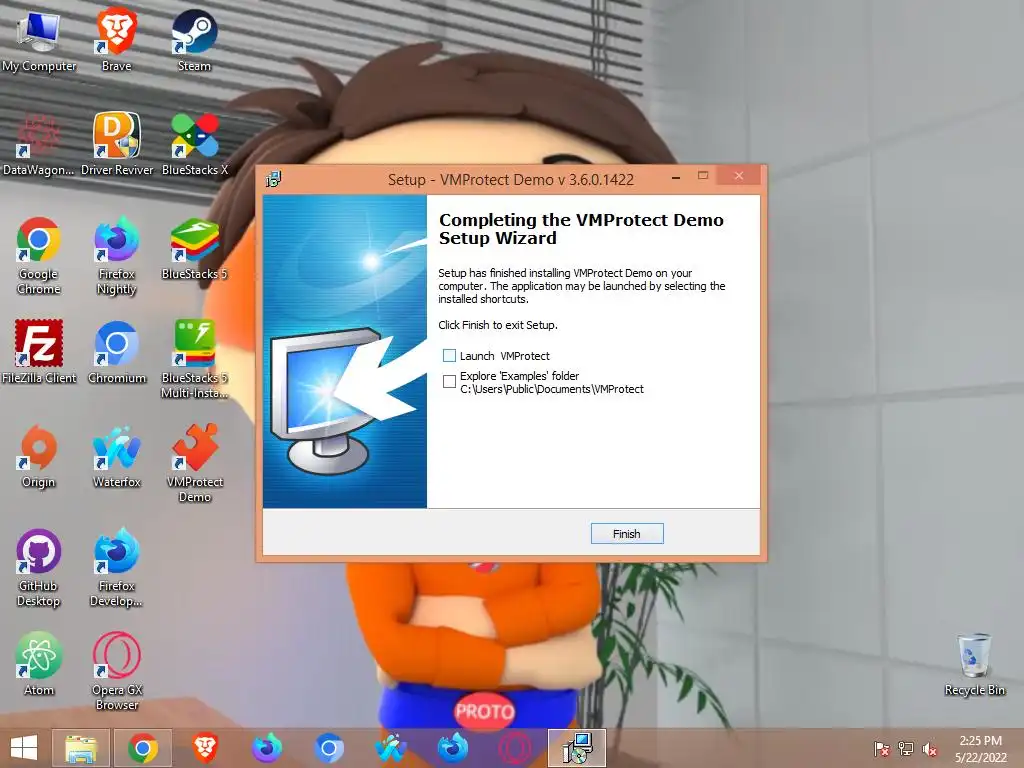Screen dimensions: 1024x768
Task: Open the network status tray icon
Action: (x=906, y=749)
